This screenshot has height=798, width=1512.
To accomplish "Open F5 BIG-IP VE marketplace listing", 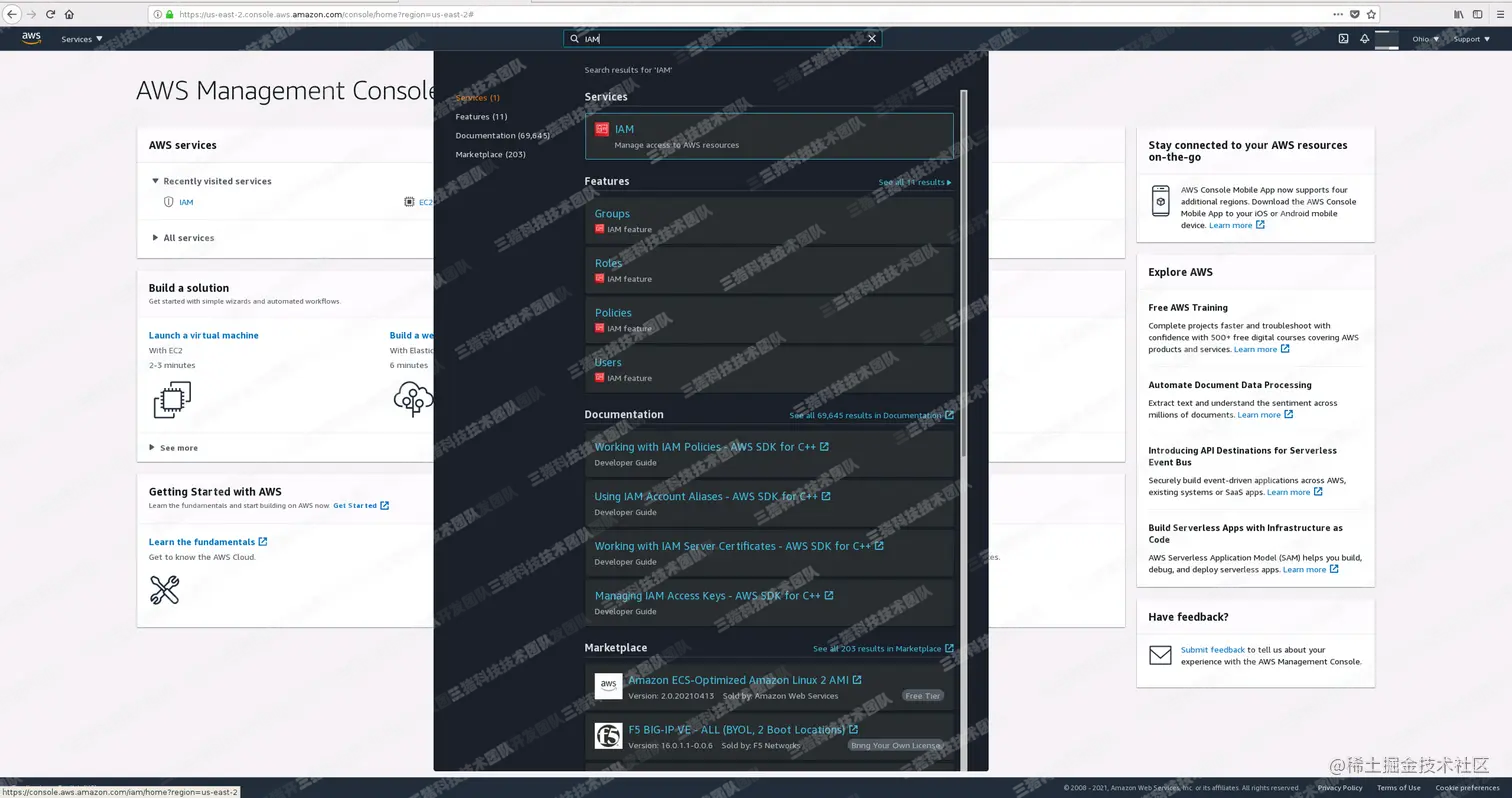I will [x=742, y=730].
